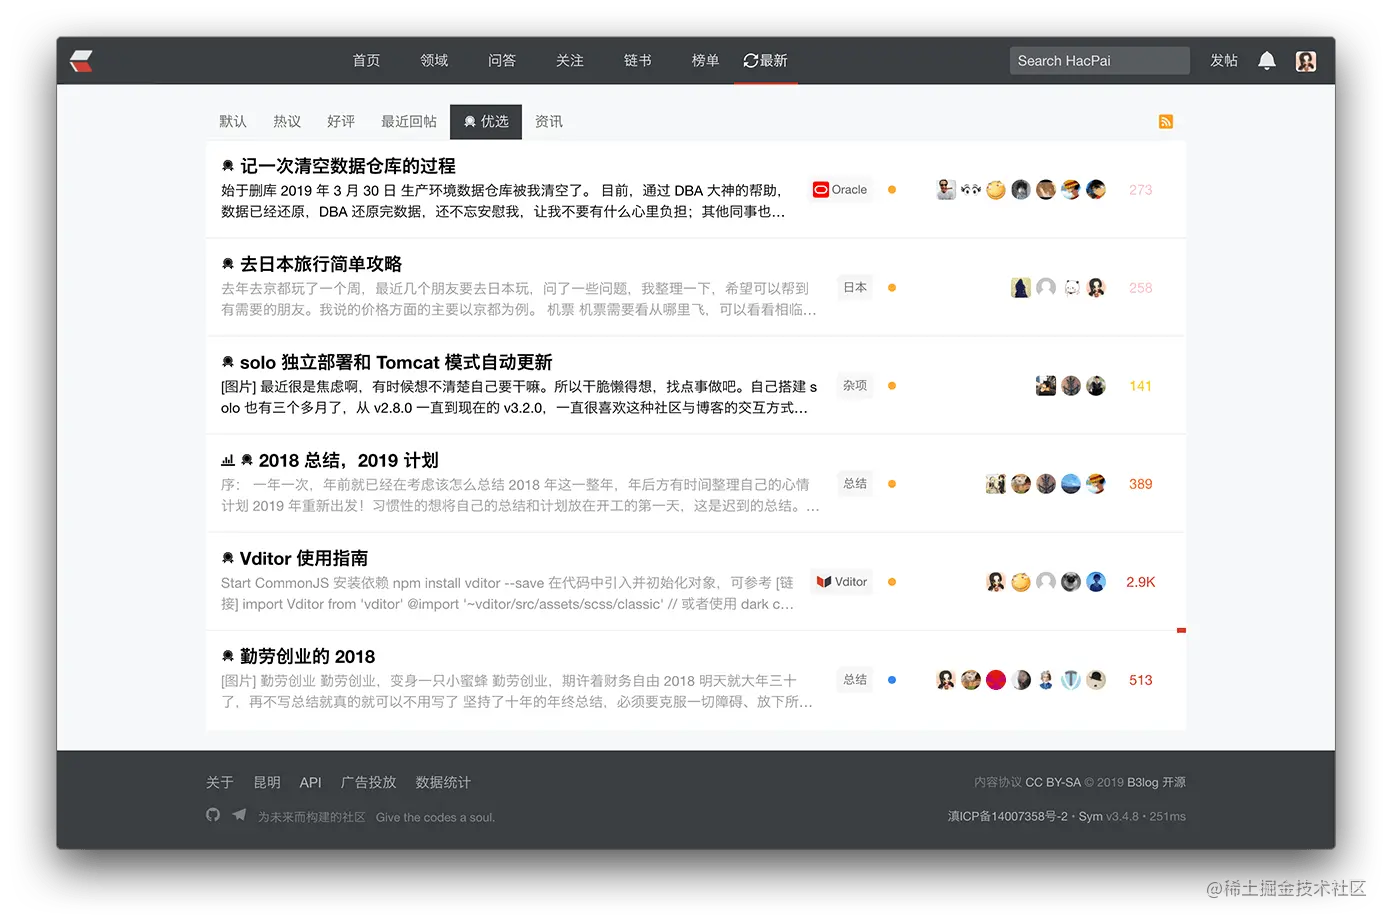Open the 昆明 footer link
Screen dimensions: 1391x923
click(267, 782)
